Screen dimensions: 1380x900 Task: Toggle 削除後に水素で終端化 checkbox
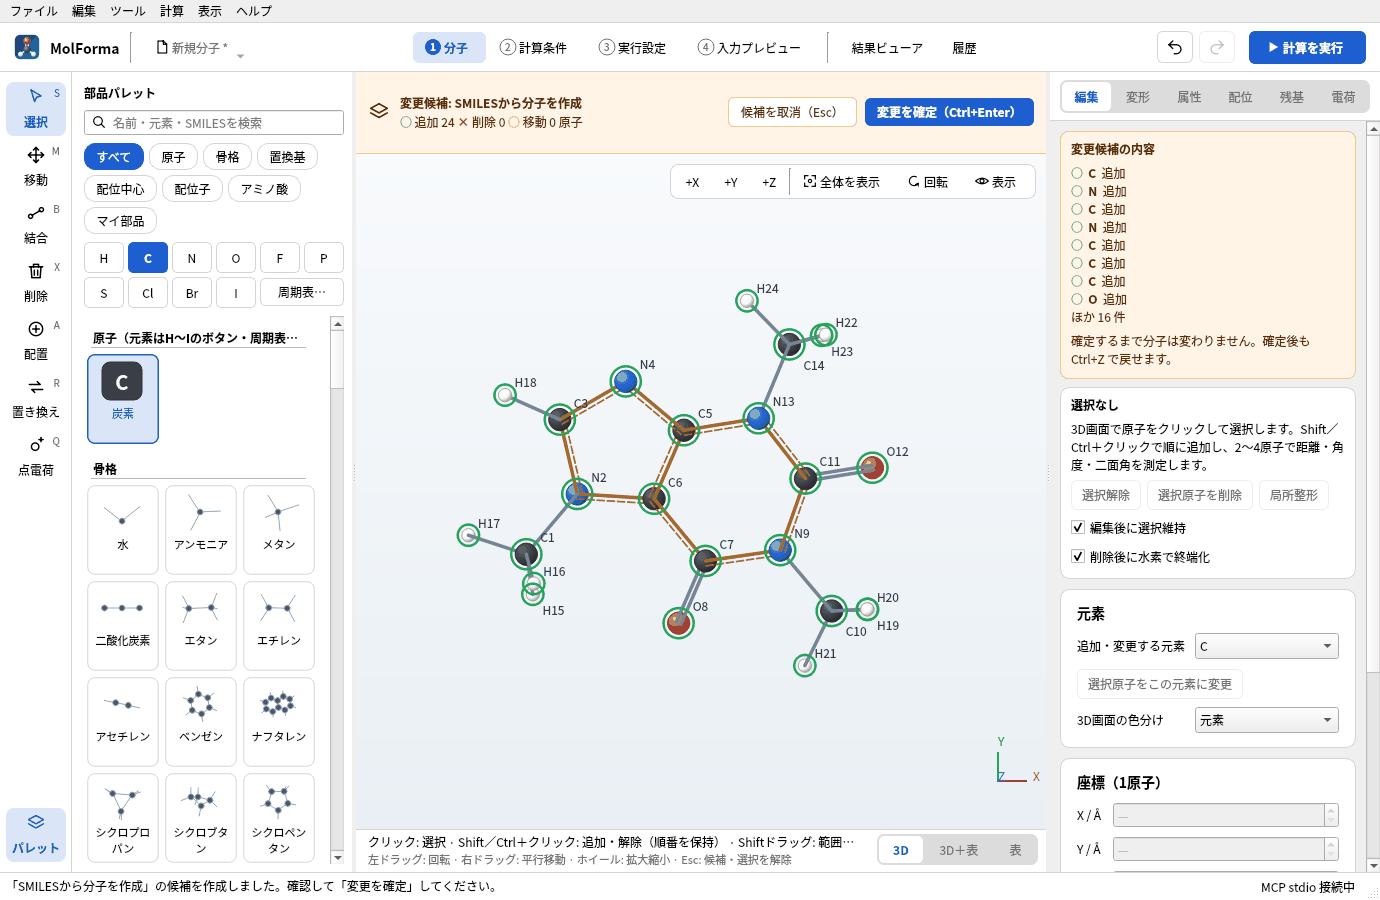pos(1078,556)
